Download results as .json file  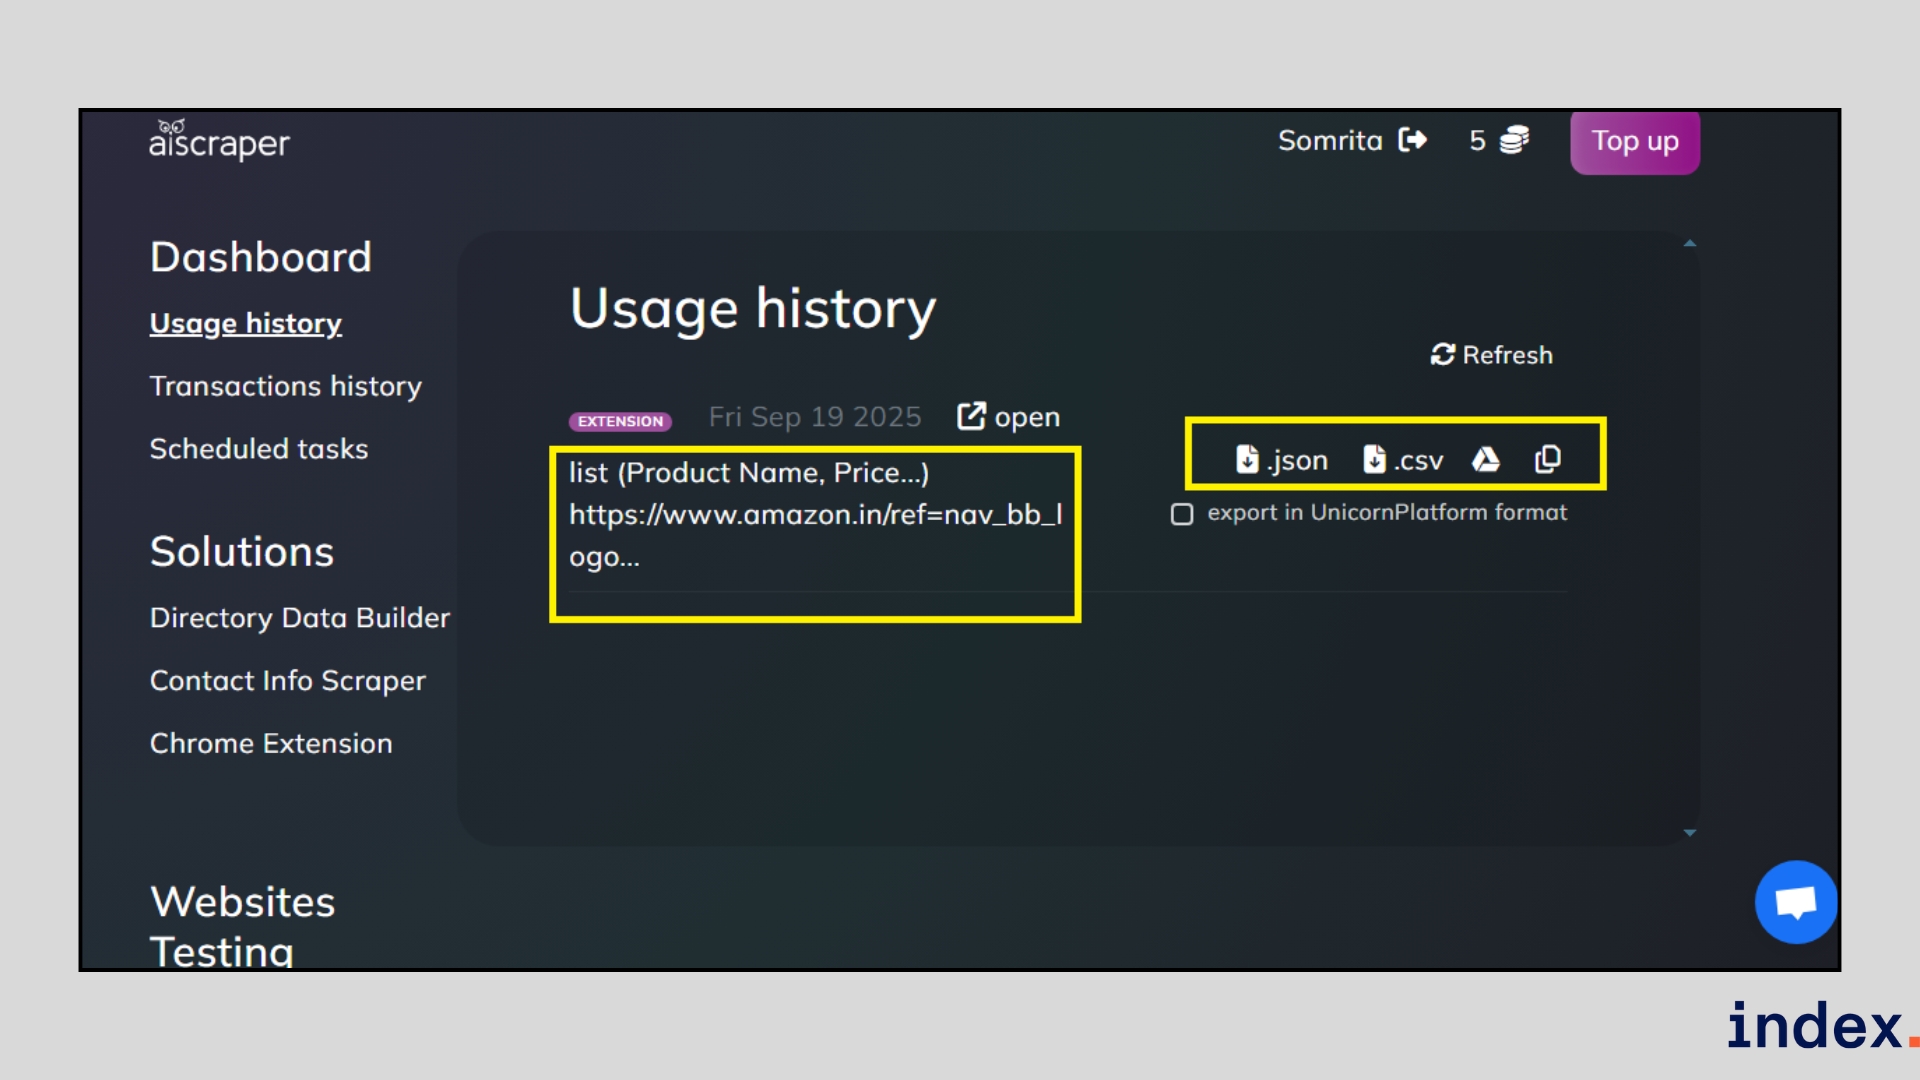click(x=1281, y=460)
